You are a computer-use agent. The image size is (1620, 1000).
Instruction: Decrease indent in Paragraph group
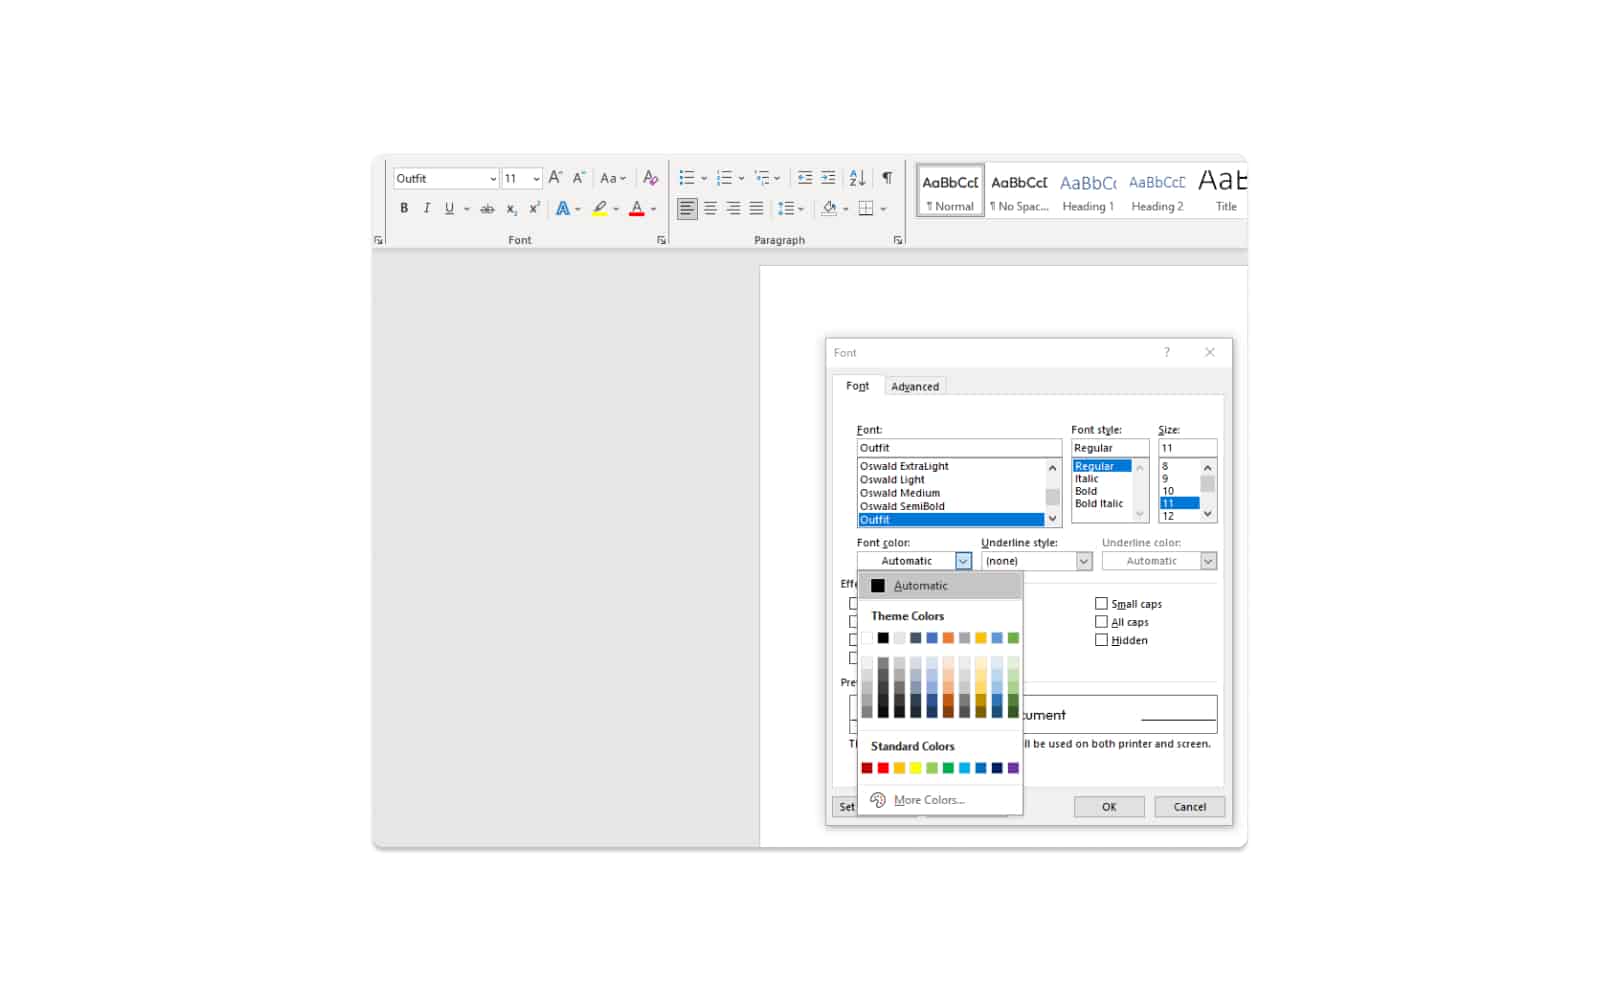[x=804, y=178]
